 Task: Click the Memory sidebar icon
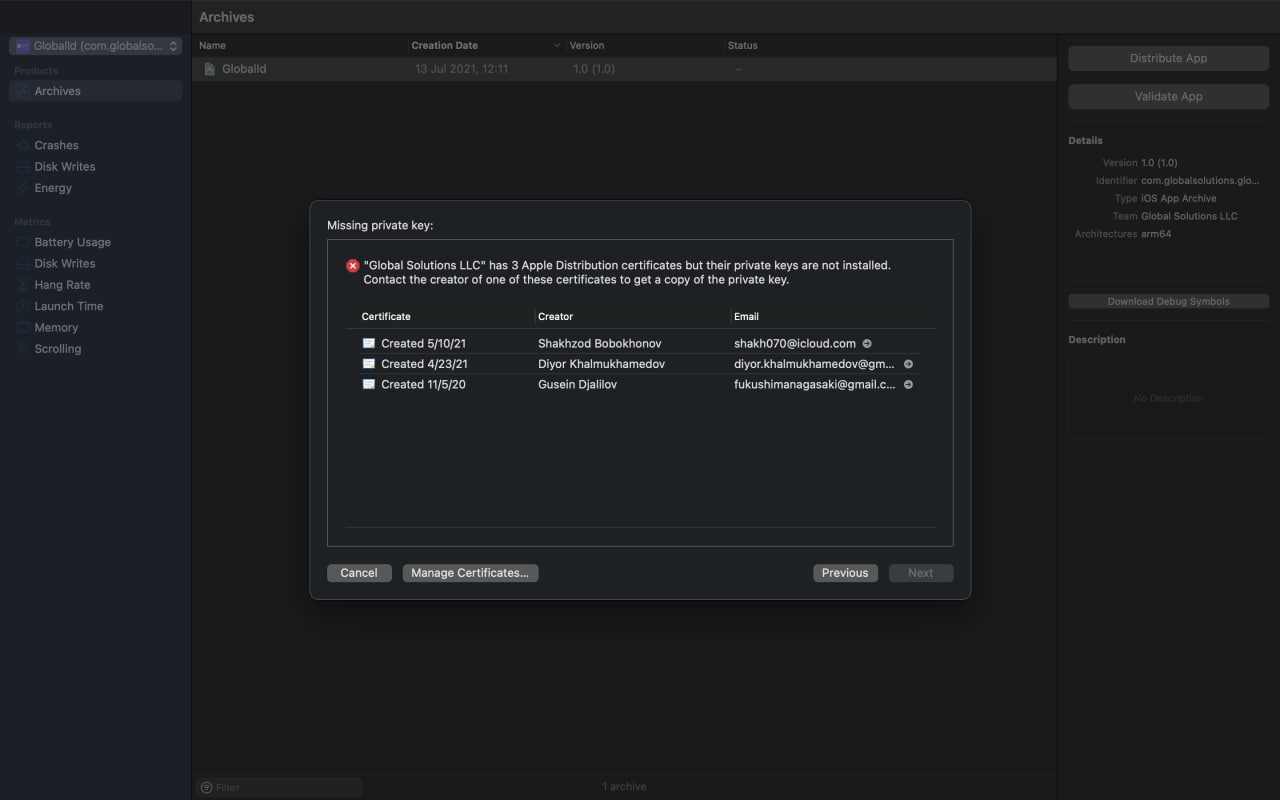pos(23,328)
